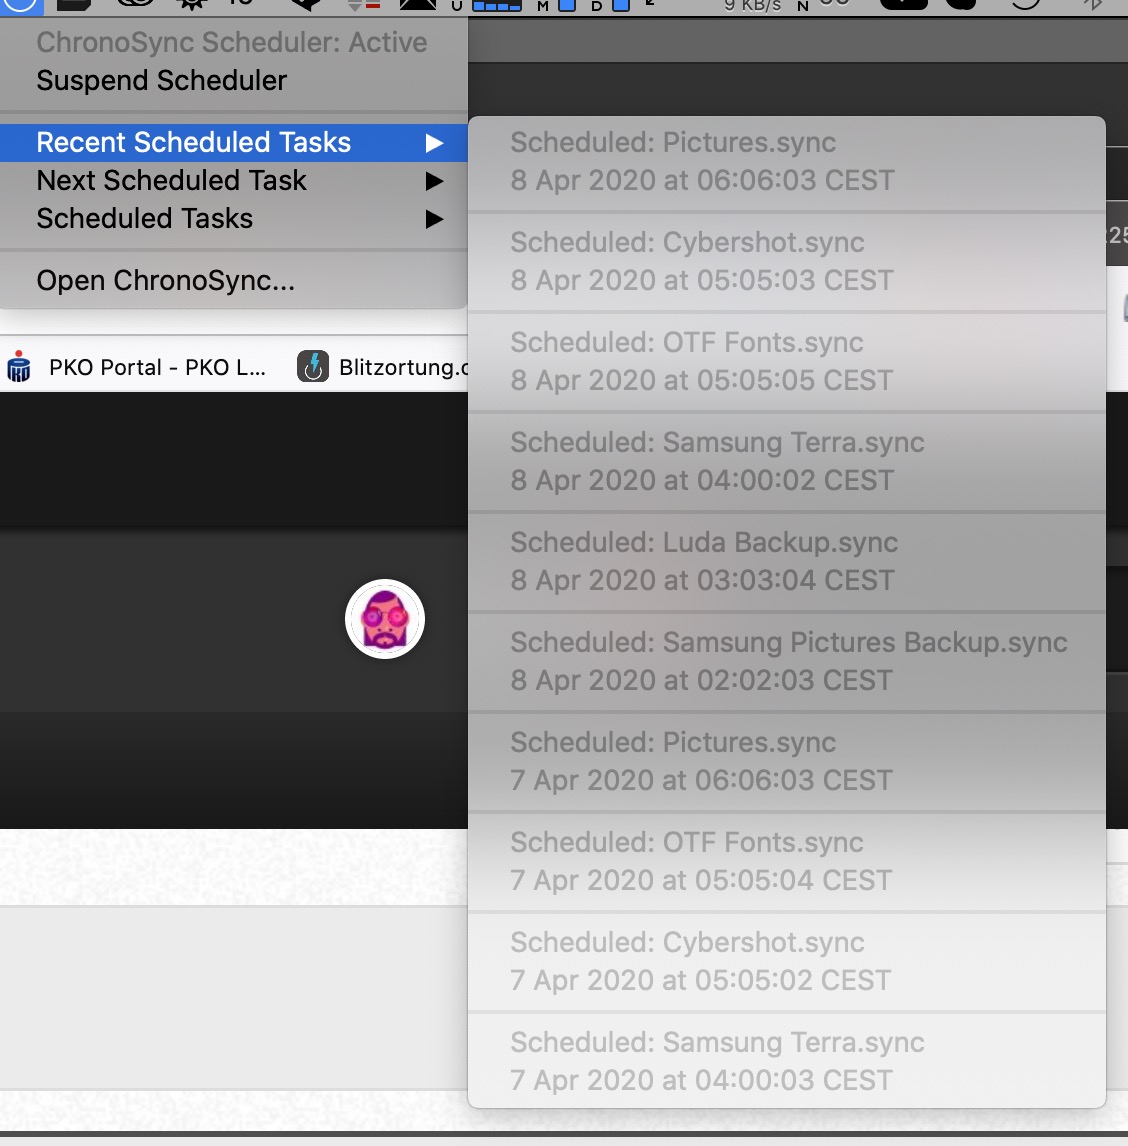Open PKO Portal bookmark in browser
The width and height of the screenshot is (1128, 1146).
137,367
